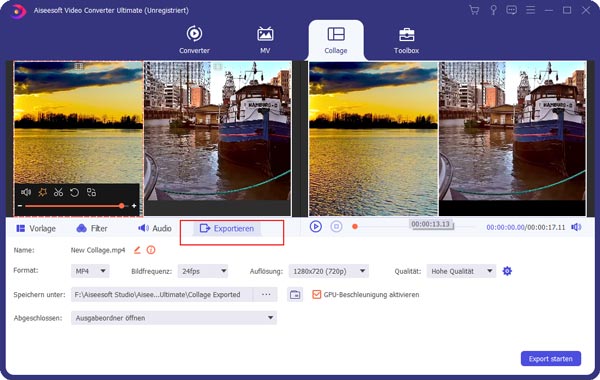600x380 pixels.
Task: Click the Aiseesoft app logo icon
Action: click(x=18, y=11)
